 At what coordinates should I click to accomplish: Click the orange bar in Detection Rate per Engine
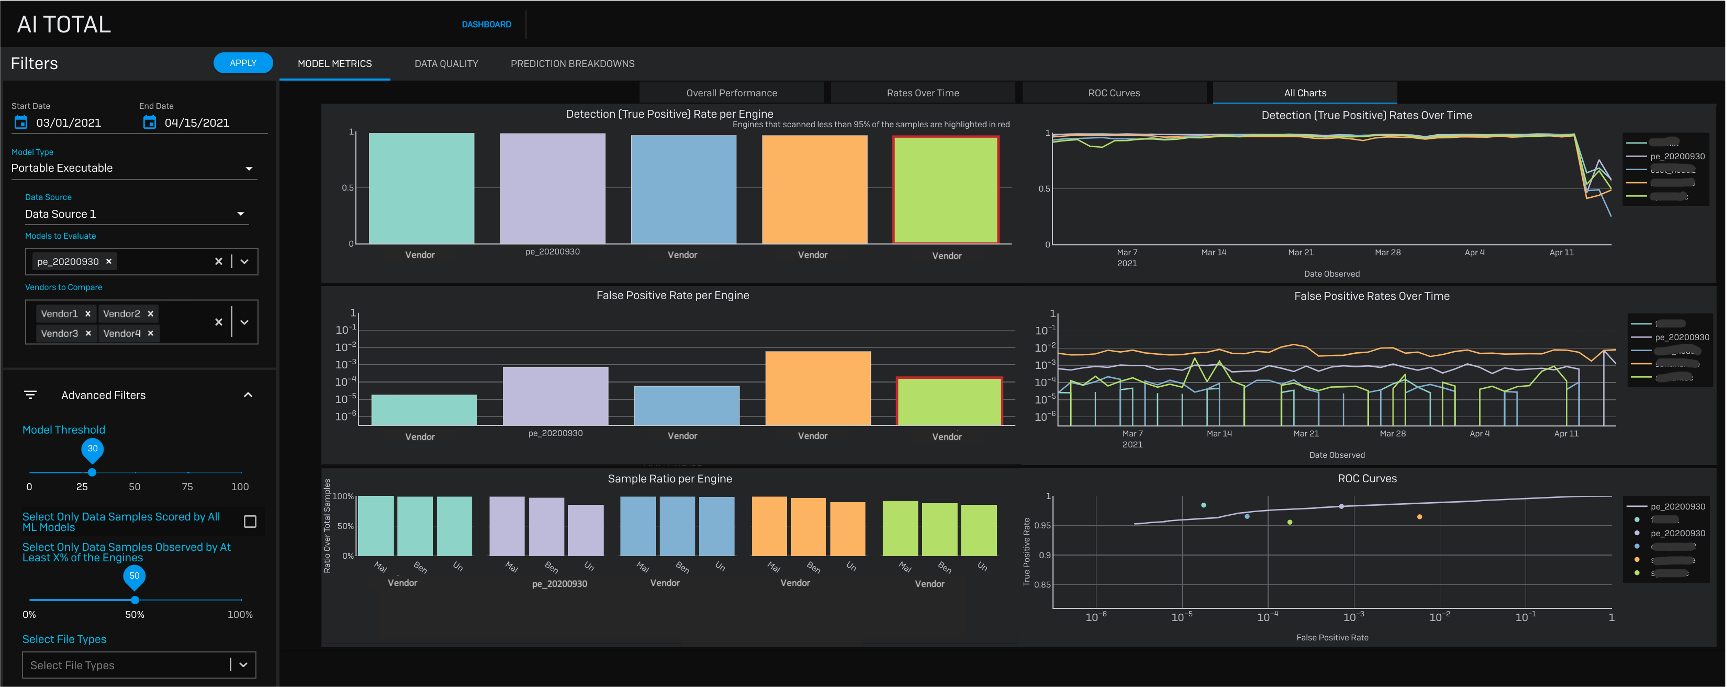pyautogui.click(x=815, y=189)
